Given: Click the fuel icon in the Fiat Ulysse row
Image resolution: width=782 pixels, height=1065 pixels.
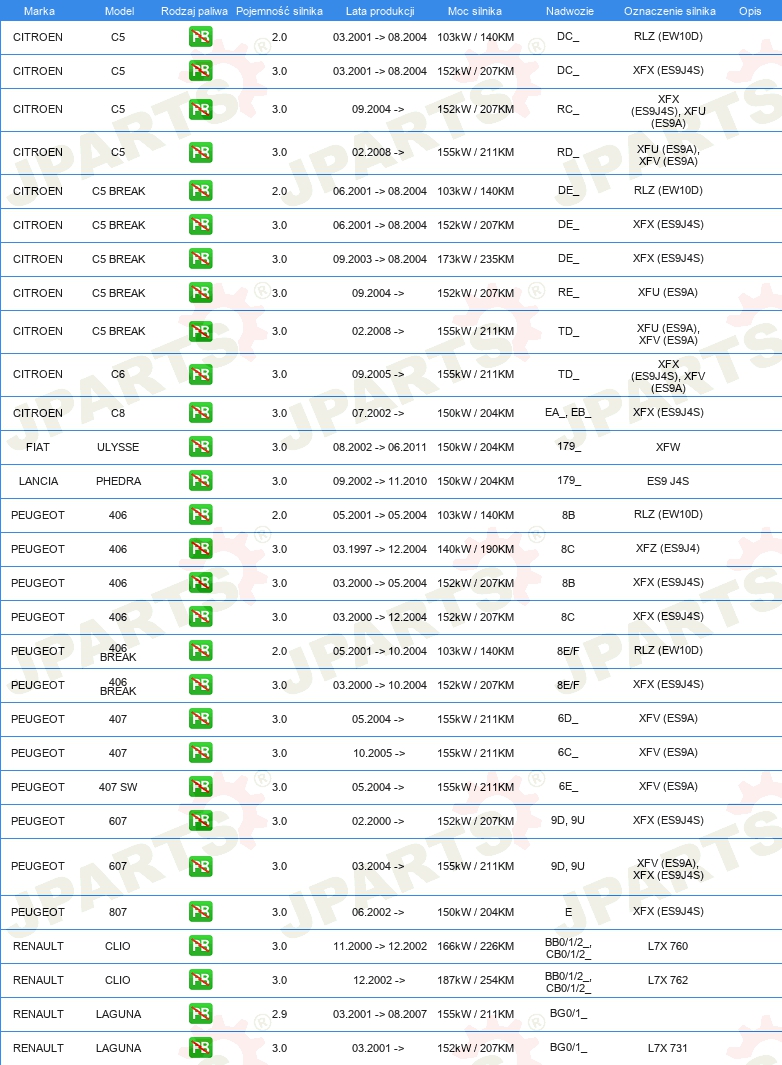Looking at the screenshot, I should (x=200, y=447).
